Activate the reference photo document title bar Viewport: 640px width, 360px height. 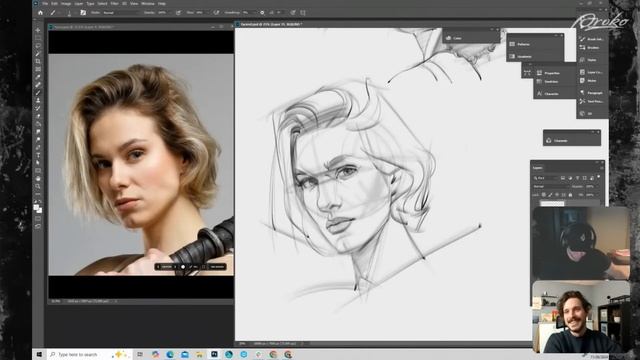tap(141, 27)
